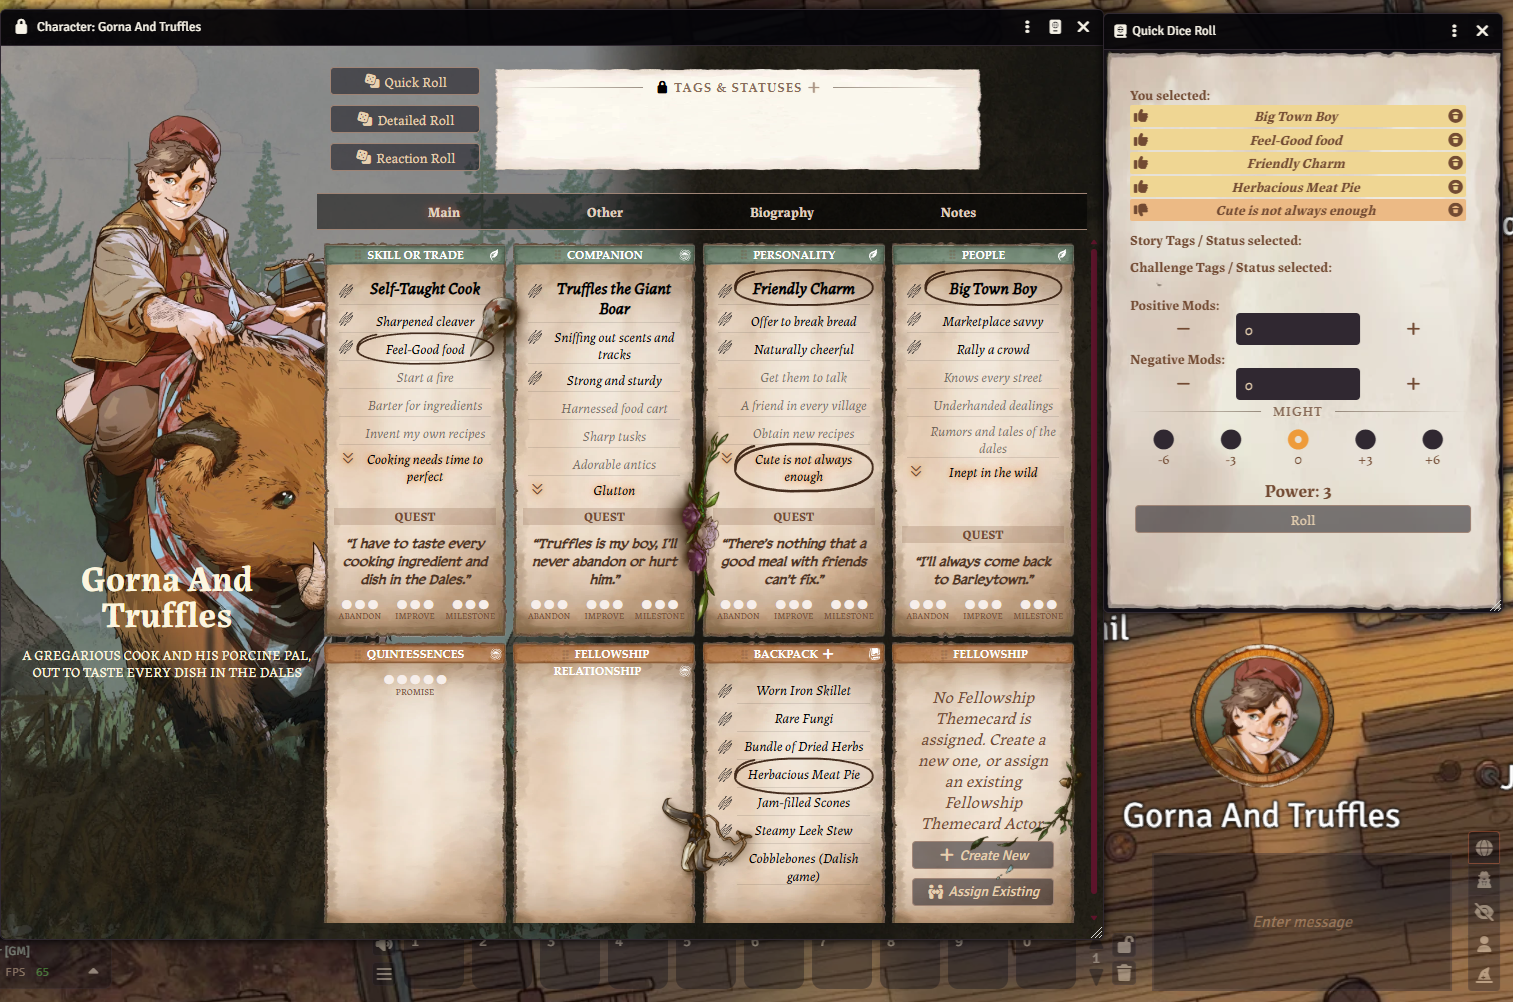Click first Abandon dot on Skill or Trade quest
The height and width of the screenshot is (1002, 1513).
point(347,605)
